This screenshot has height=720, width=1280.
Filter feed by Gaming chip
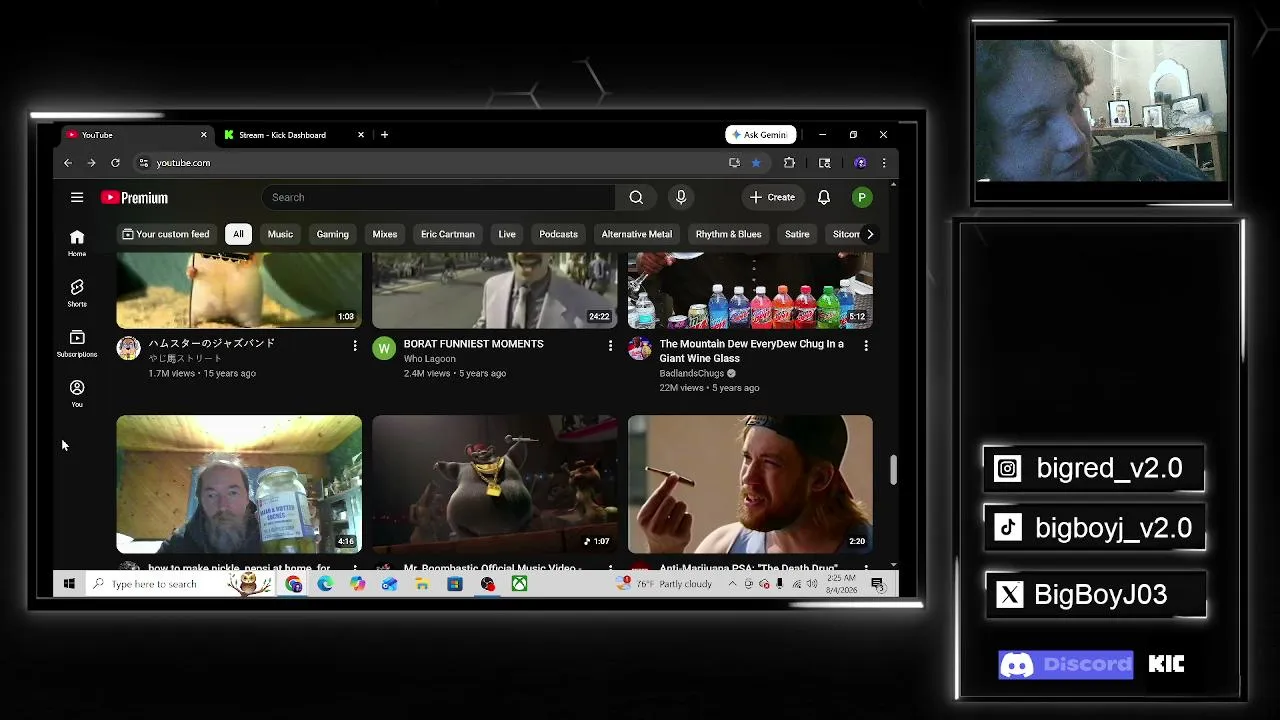click(333, 234)
